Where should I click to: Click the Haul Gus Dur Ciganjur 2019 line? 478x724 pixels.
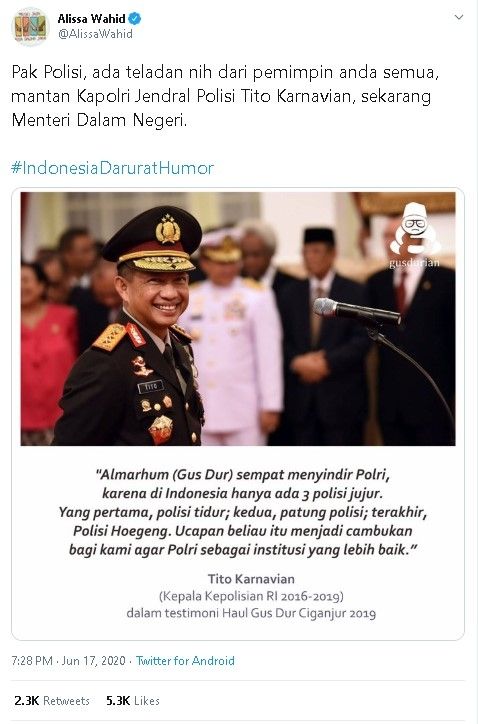[x=251, y=613]
